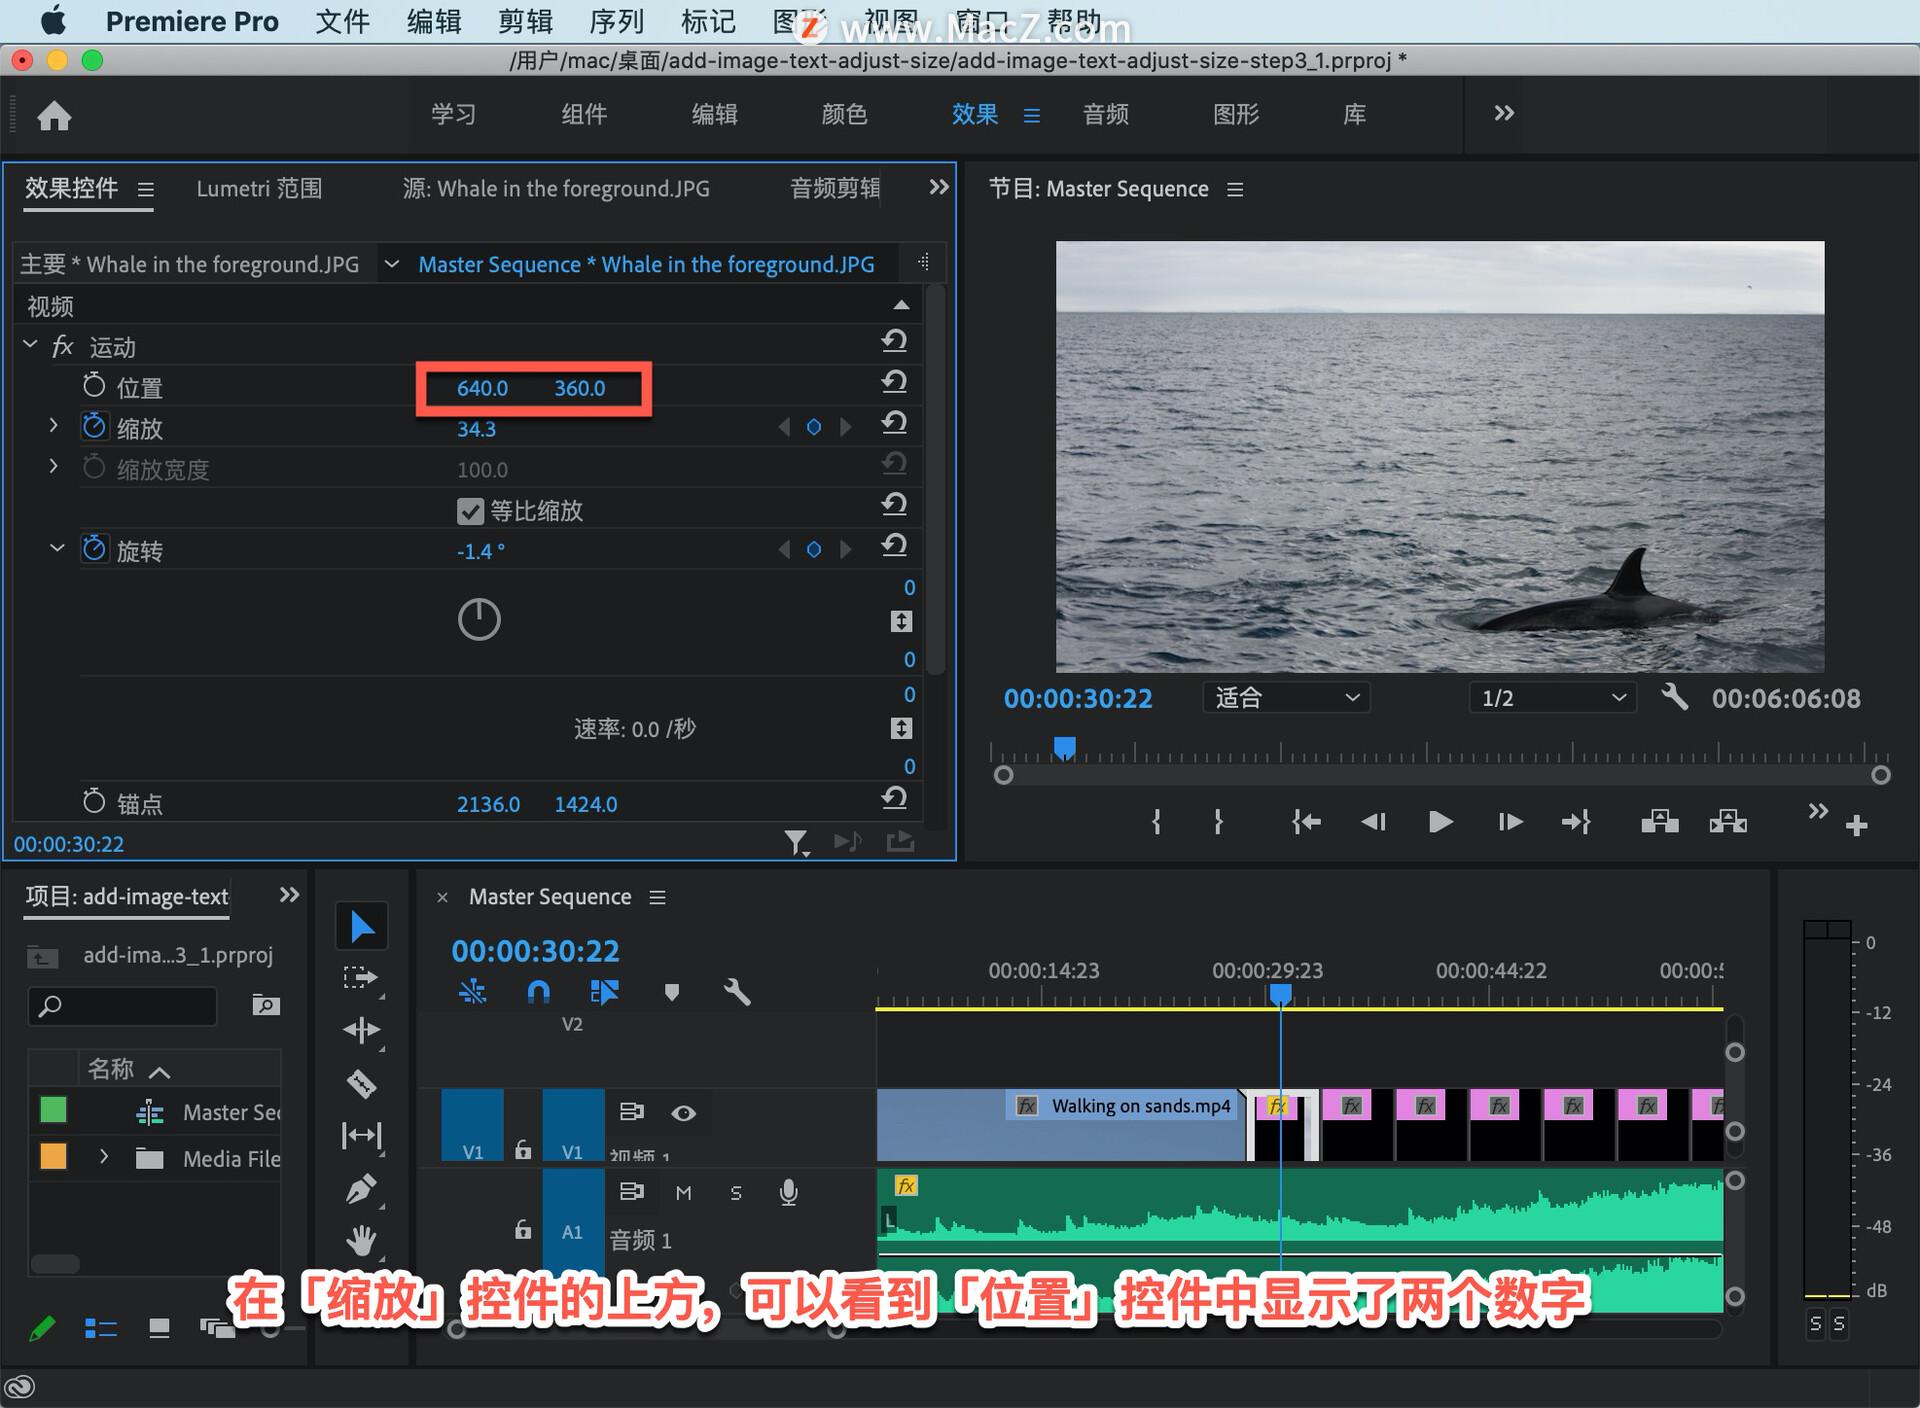
Task: Click the voice-over record microphone on A1
Action: [x=788, y=1192]
